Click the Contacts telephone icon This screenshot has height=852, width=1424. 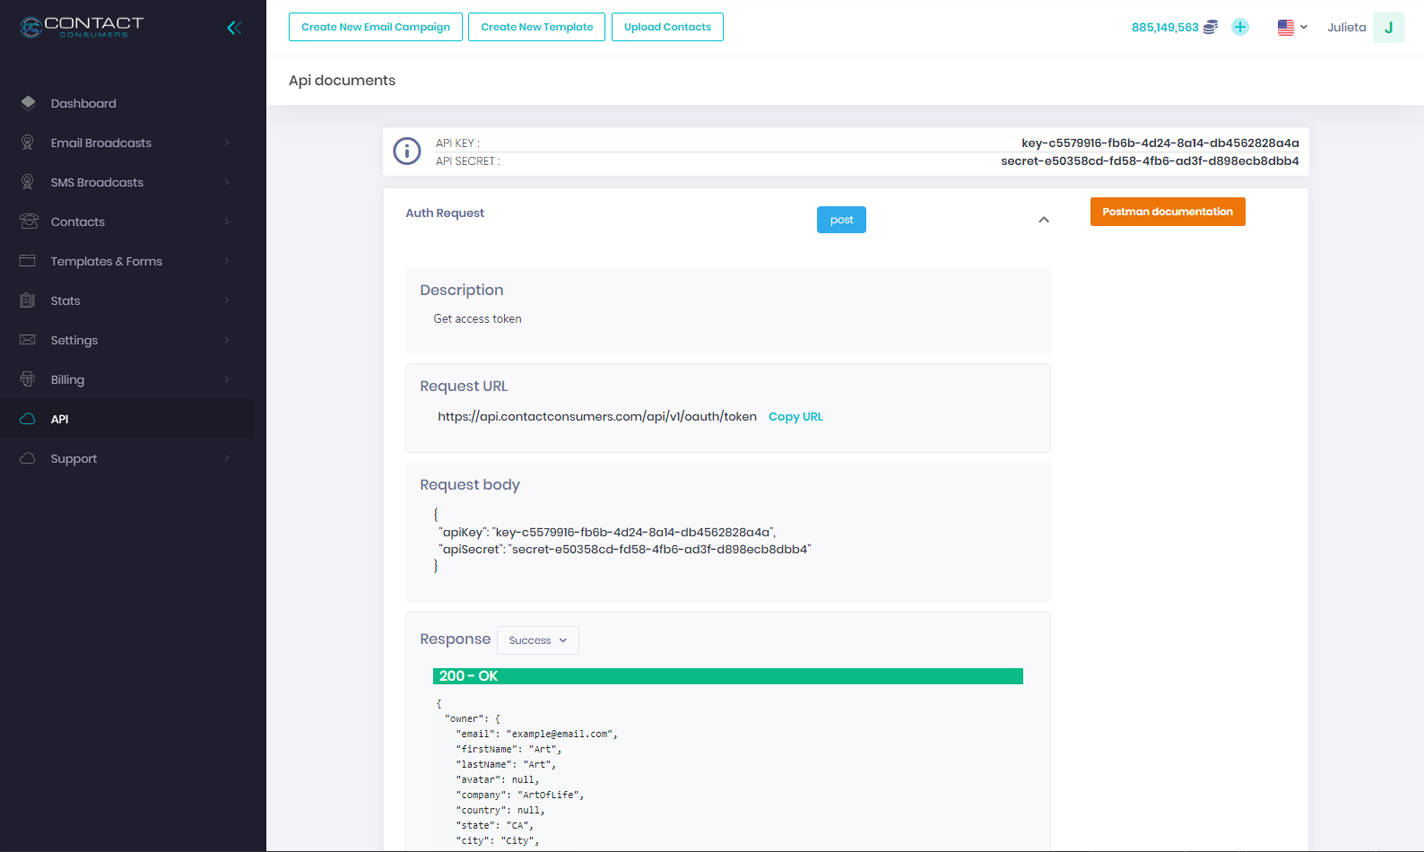tap(28, 221)
